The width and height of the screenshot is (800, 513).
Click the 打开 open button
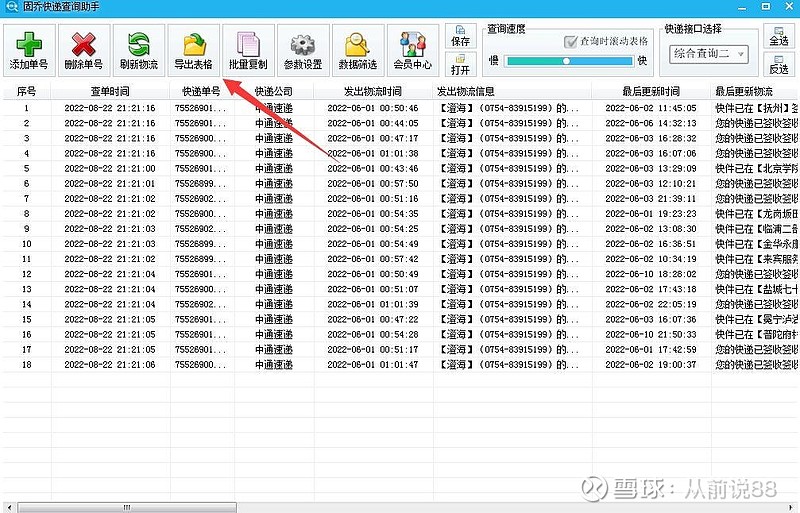pos(460,64)
